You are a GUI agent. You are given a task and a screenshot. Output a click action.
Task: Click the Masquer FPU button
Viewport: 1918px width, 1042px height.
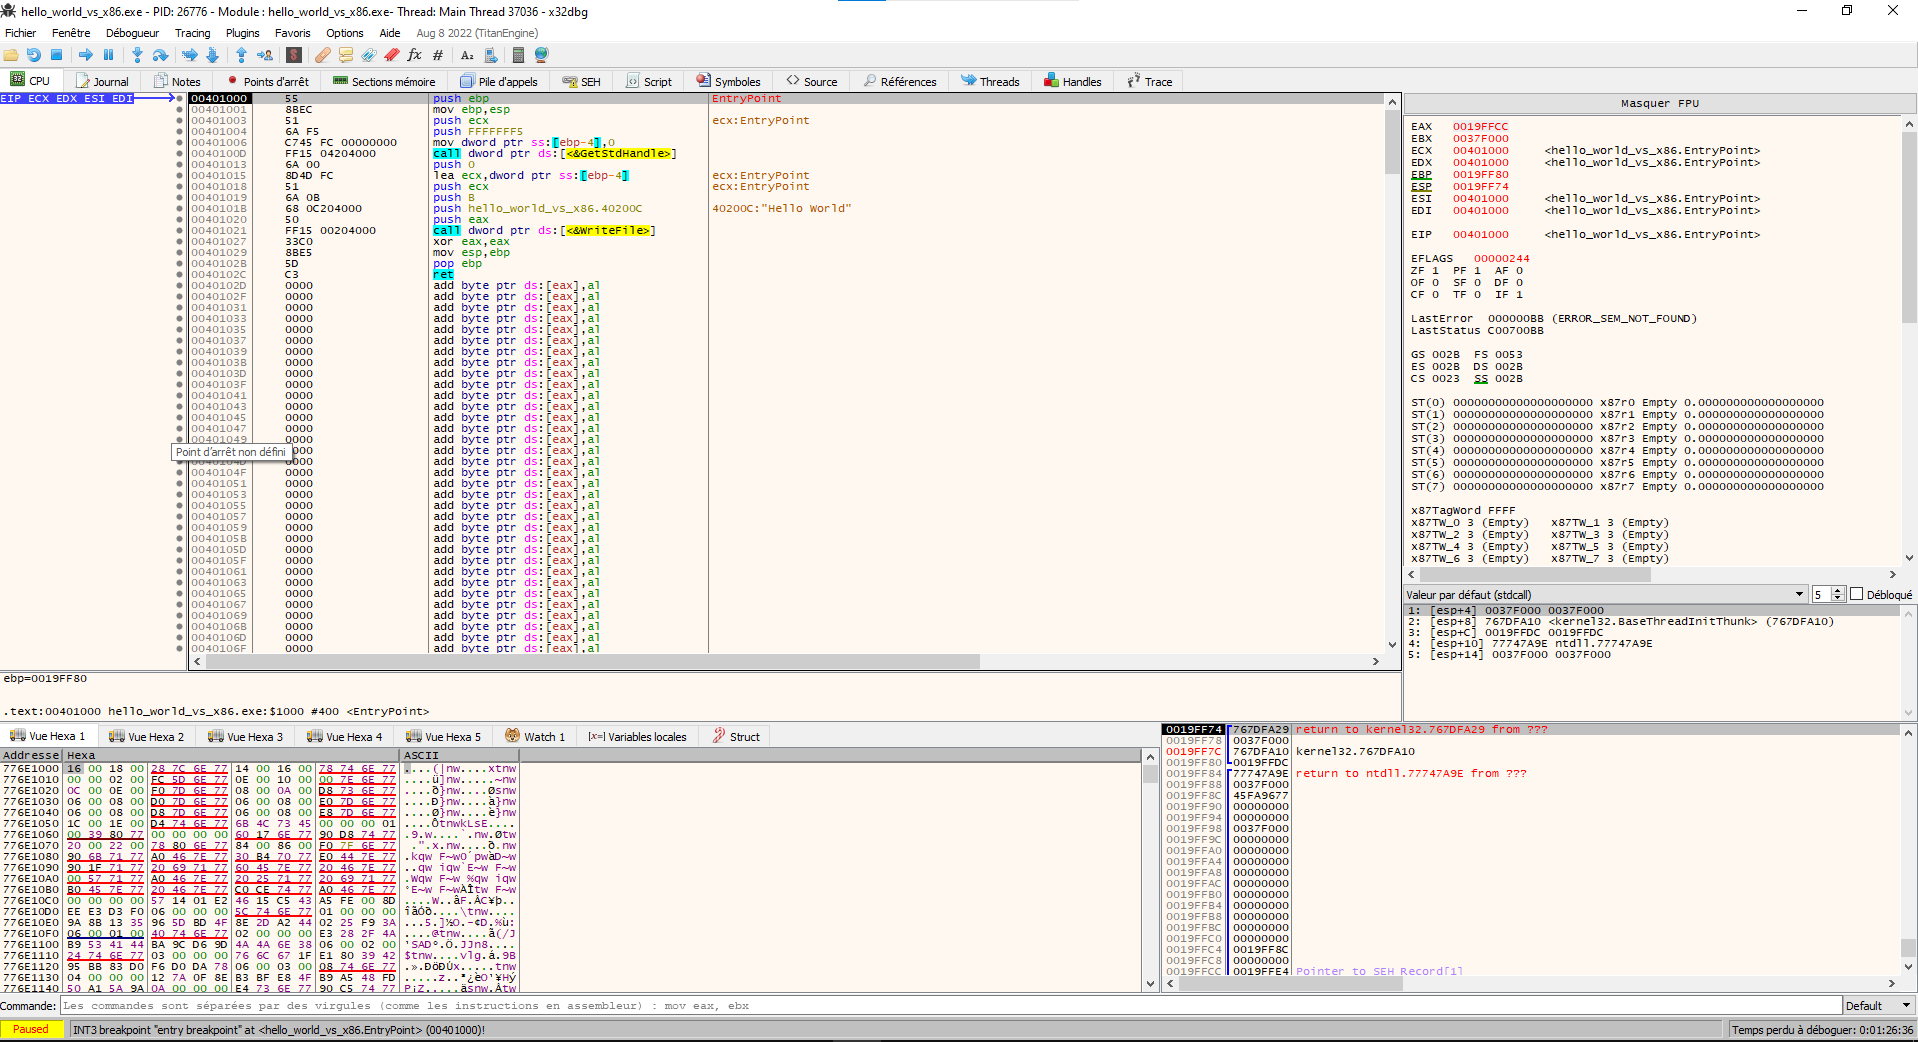pyautogui.click(x=1659, y=103)
